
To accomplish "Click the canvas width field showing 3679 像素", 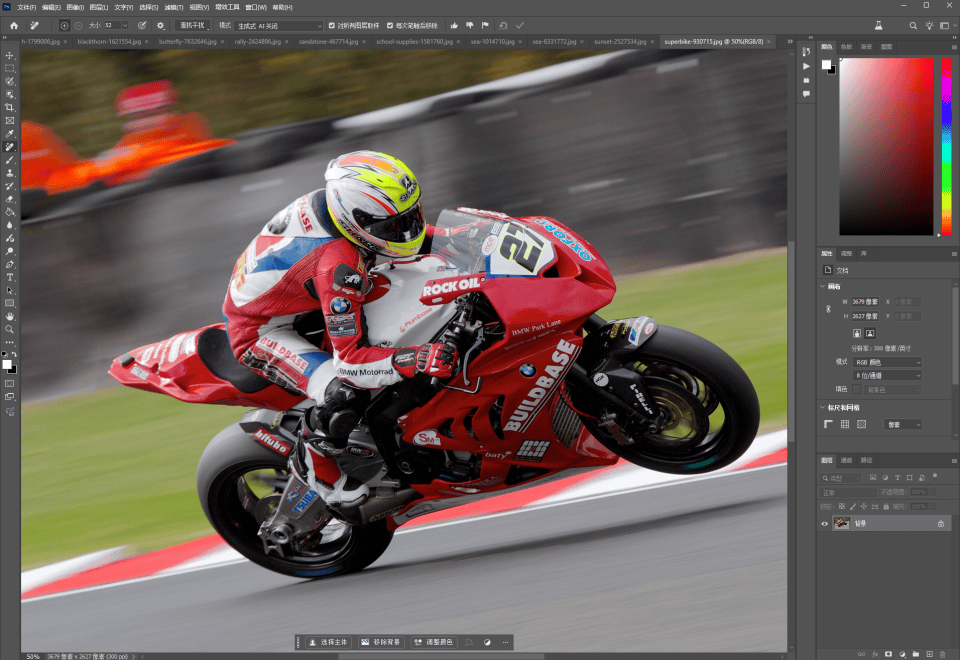I will pos(866,301).
